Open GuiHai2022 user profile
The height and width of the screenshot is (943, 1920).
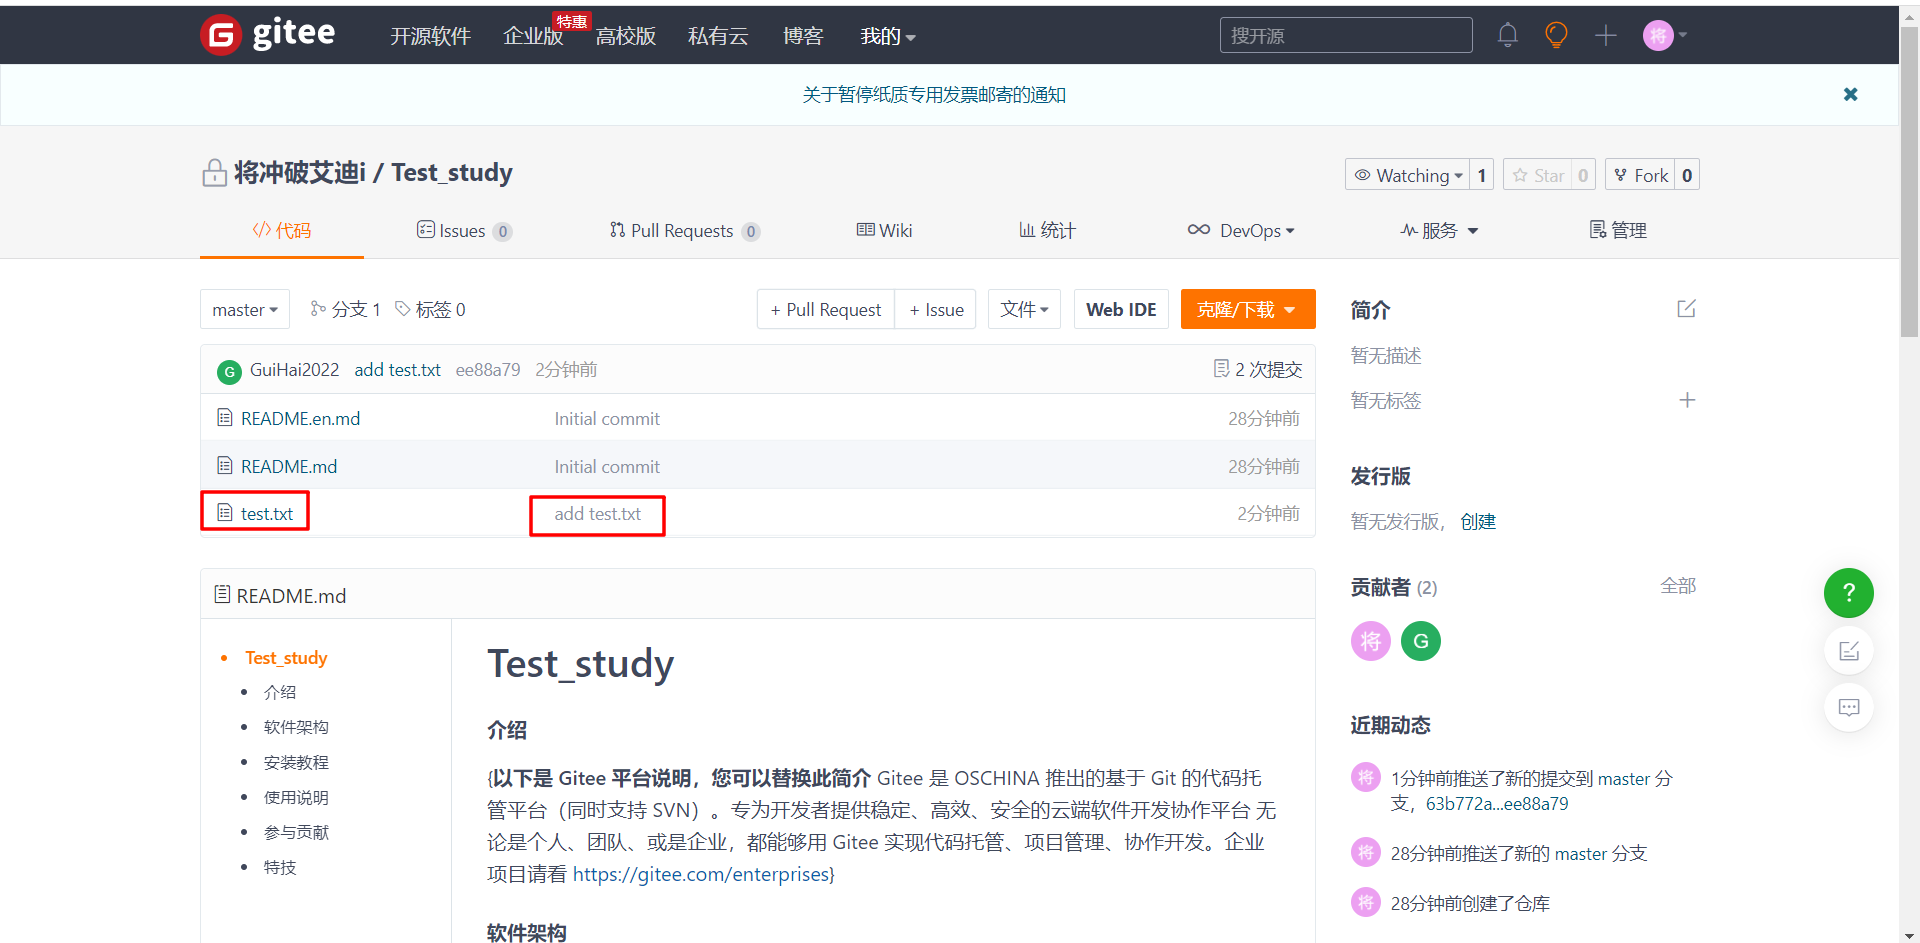pyautogui.click(x=294, y=369)
